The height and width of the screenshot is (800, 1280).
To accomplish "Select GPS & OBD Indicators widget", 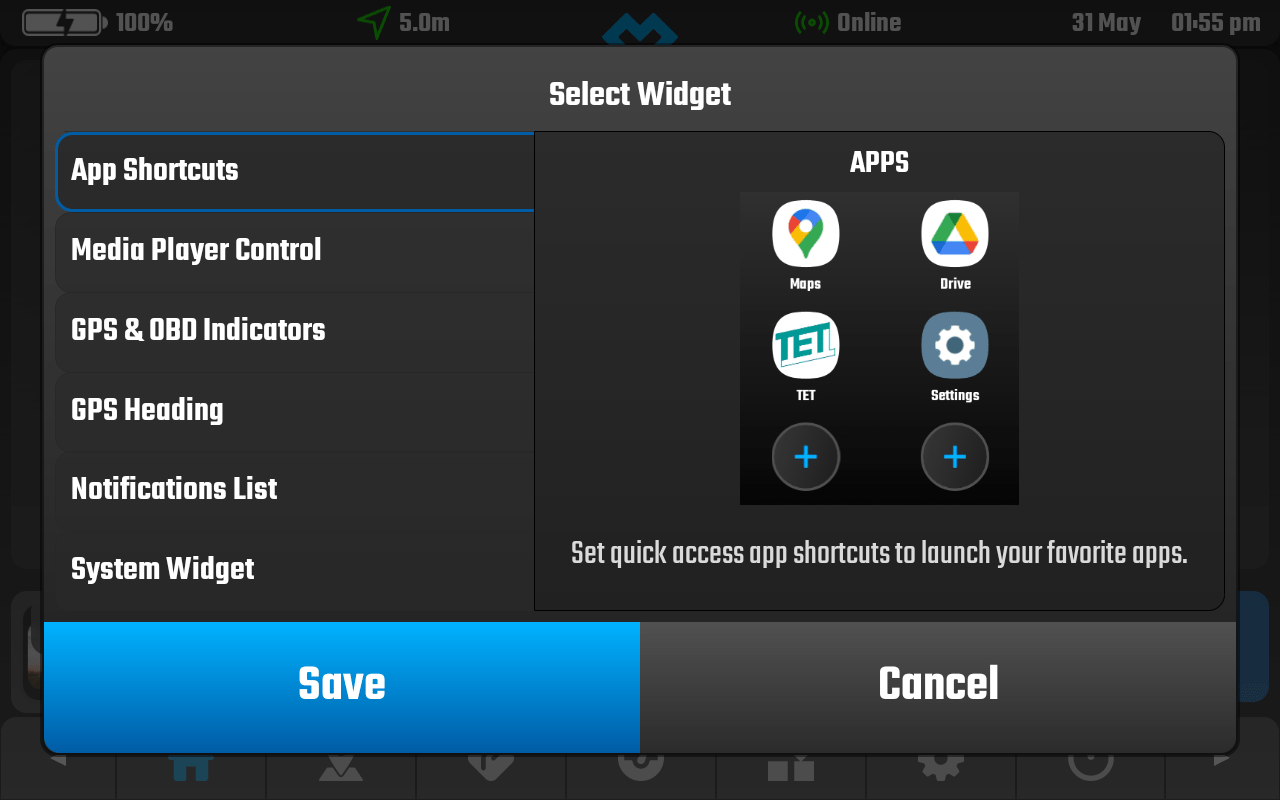I will pos(295,330).
